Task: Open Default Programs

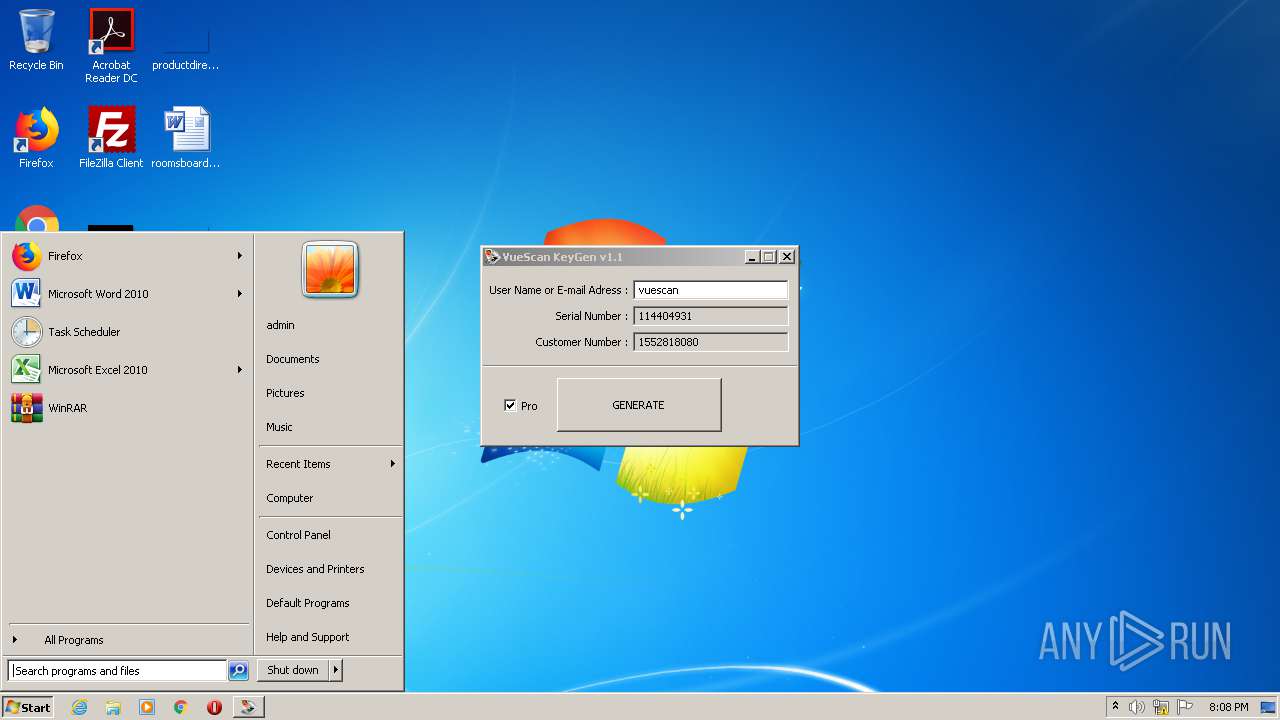Action: point(308,603)
